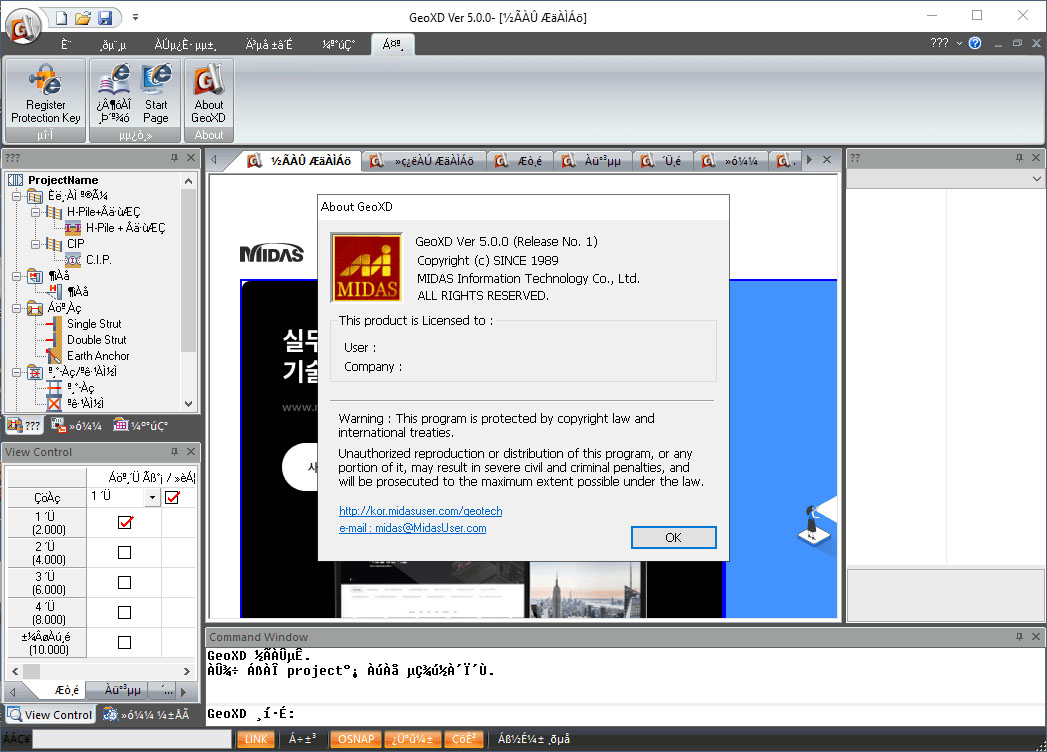Screen dimensions: 1047x752
Task: Uncheck the checkbox for row 1 (2.000)
Action: pyautogui.click(x=125, y=522)
